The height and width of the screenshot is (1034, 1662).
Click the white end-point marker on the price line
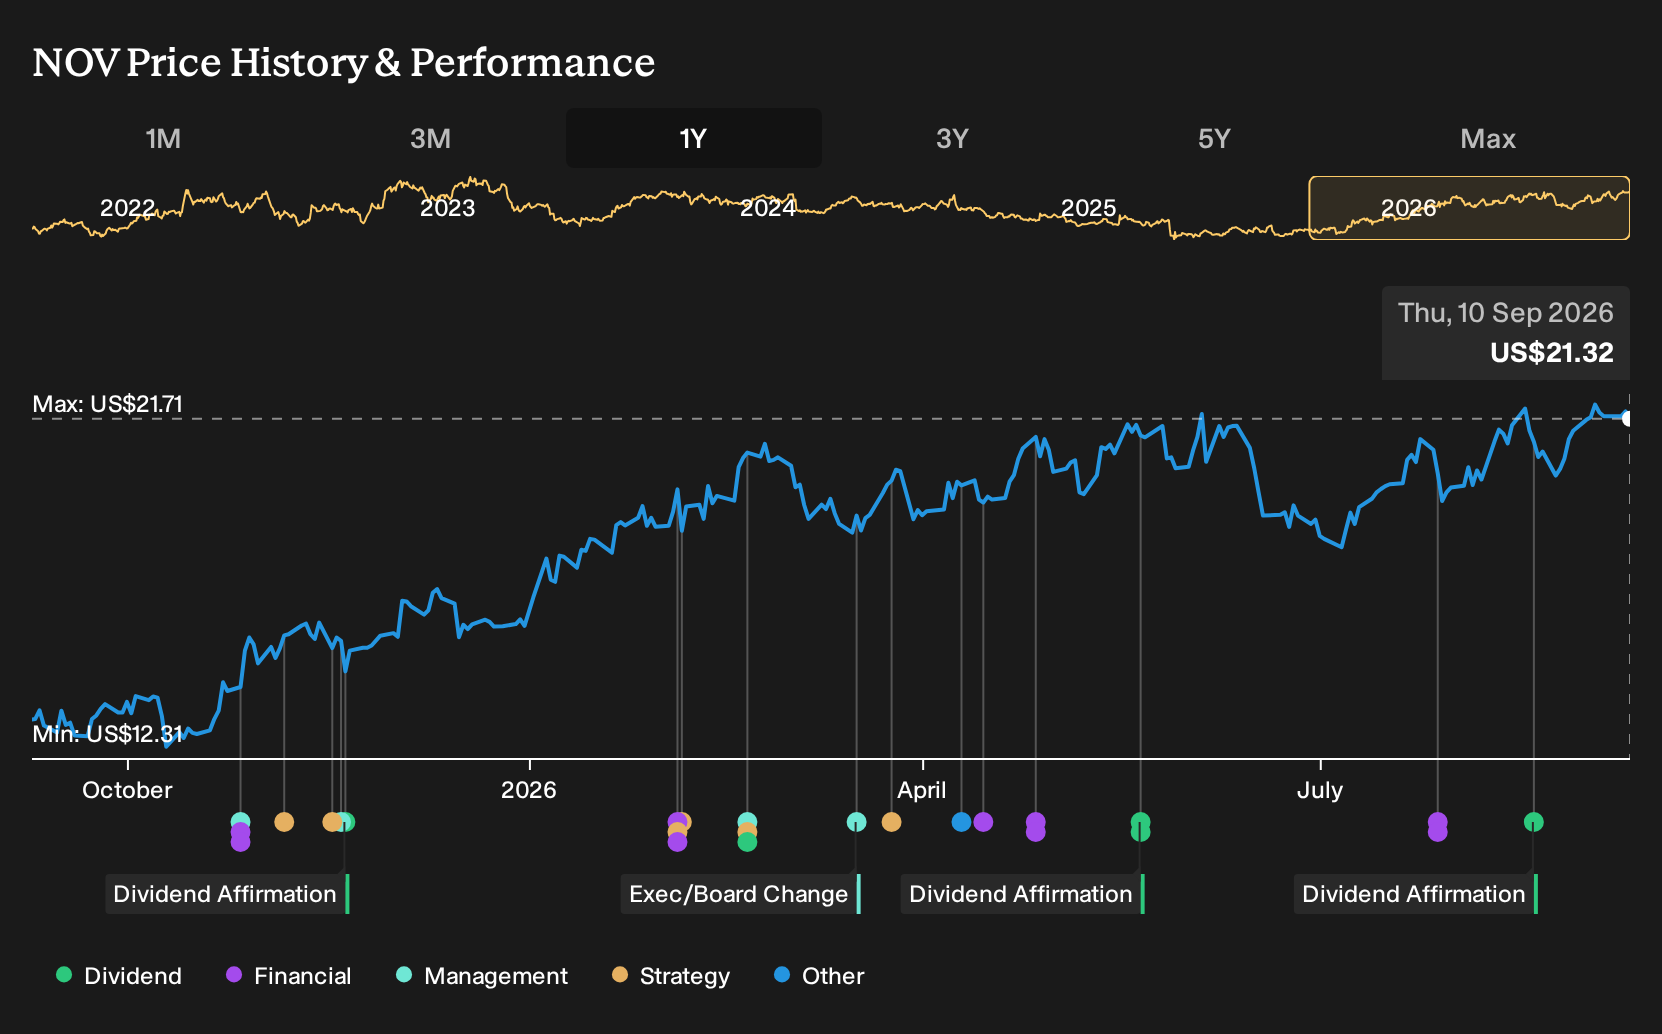coord(1628,418)
